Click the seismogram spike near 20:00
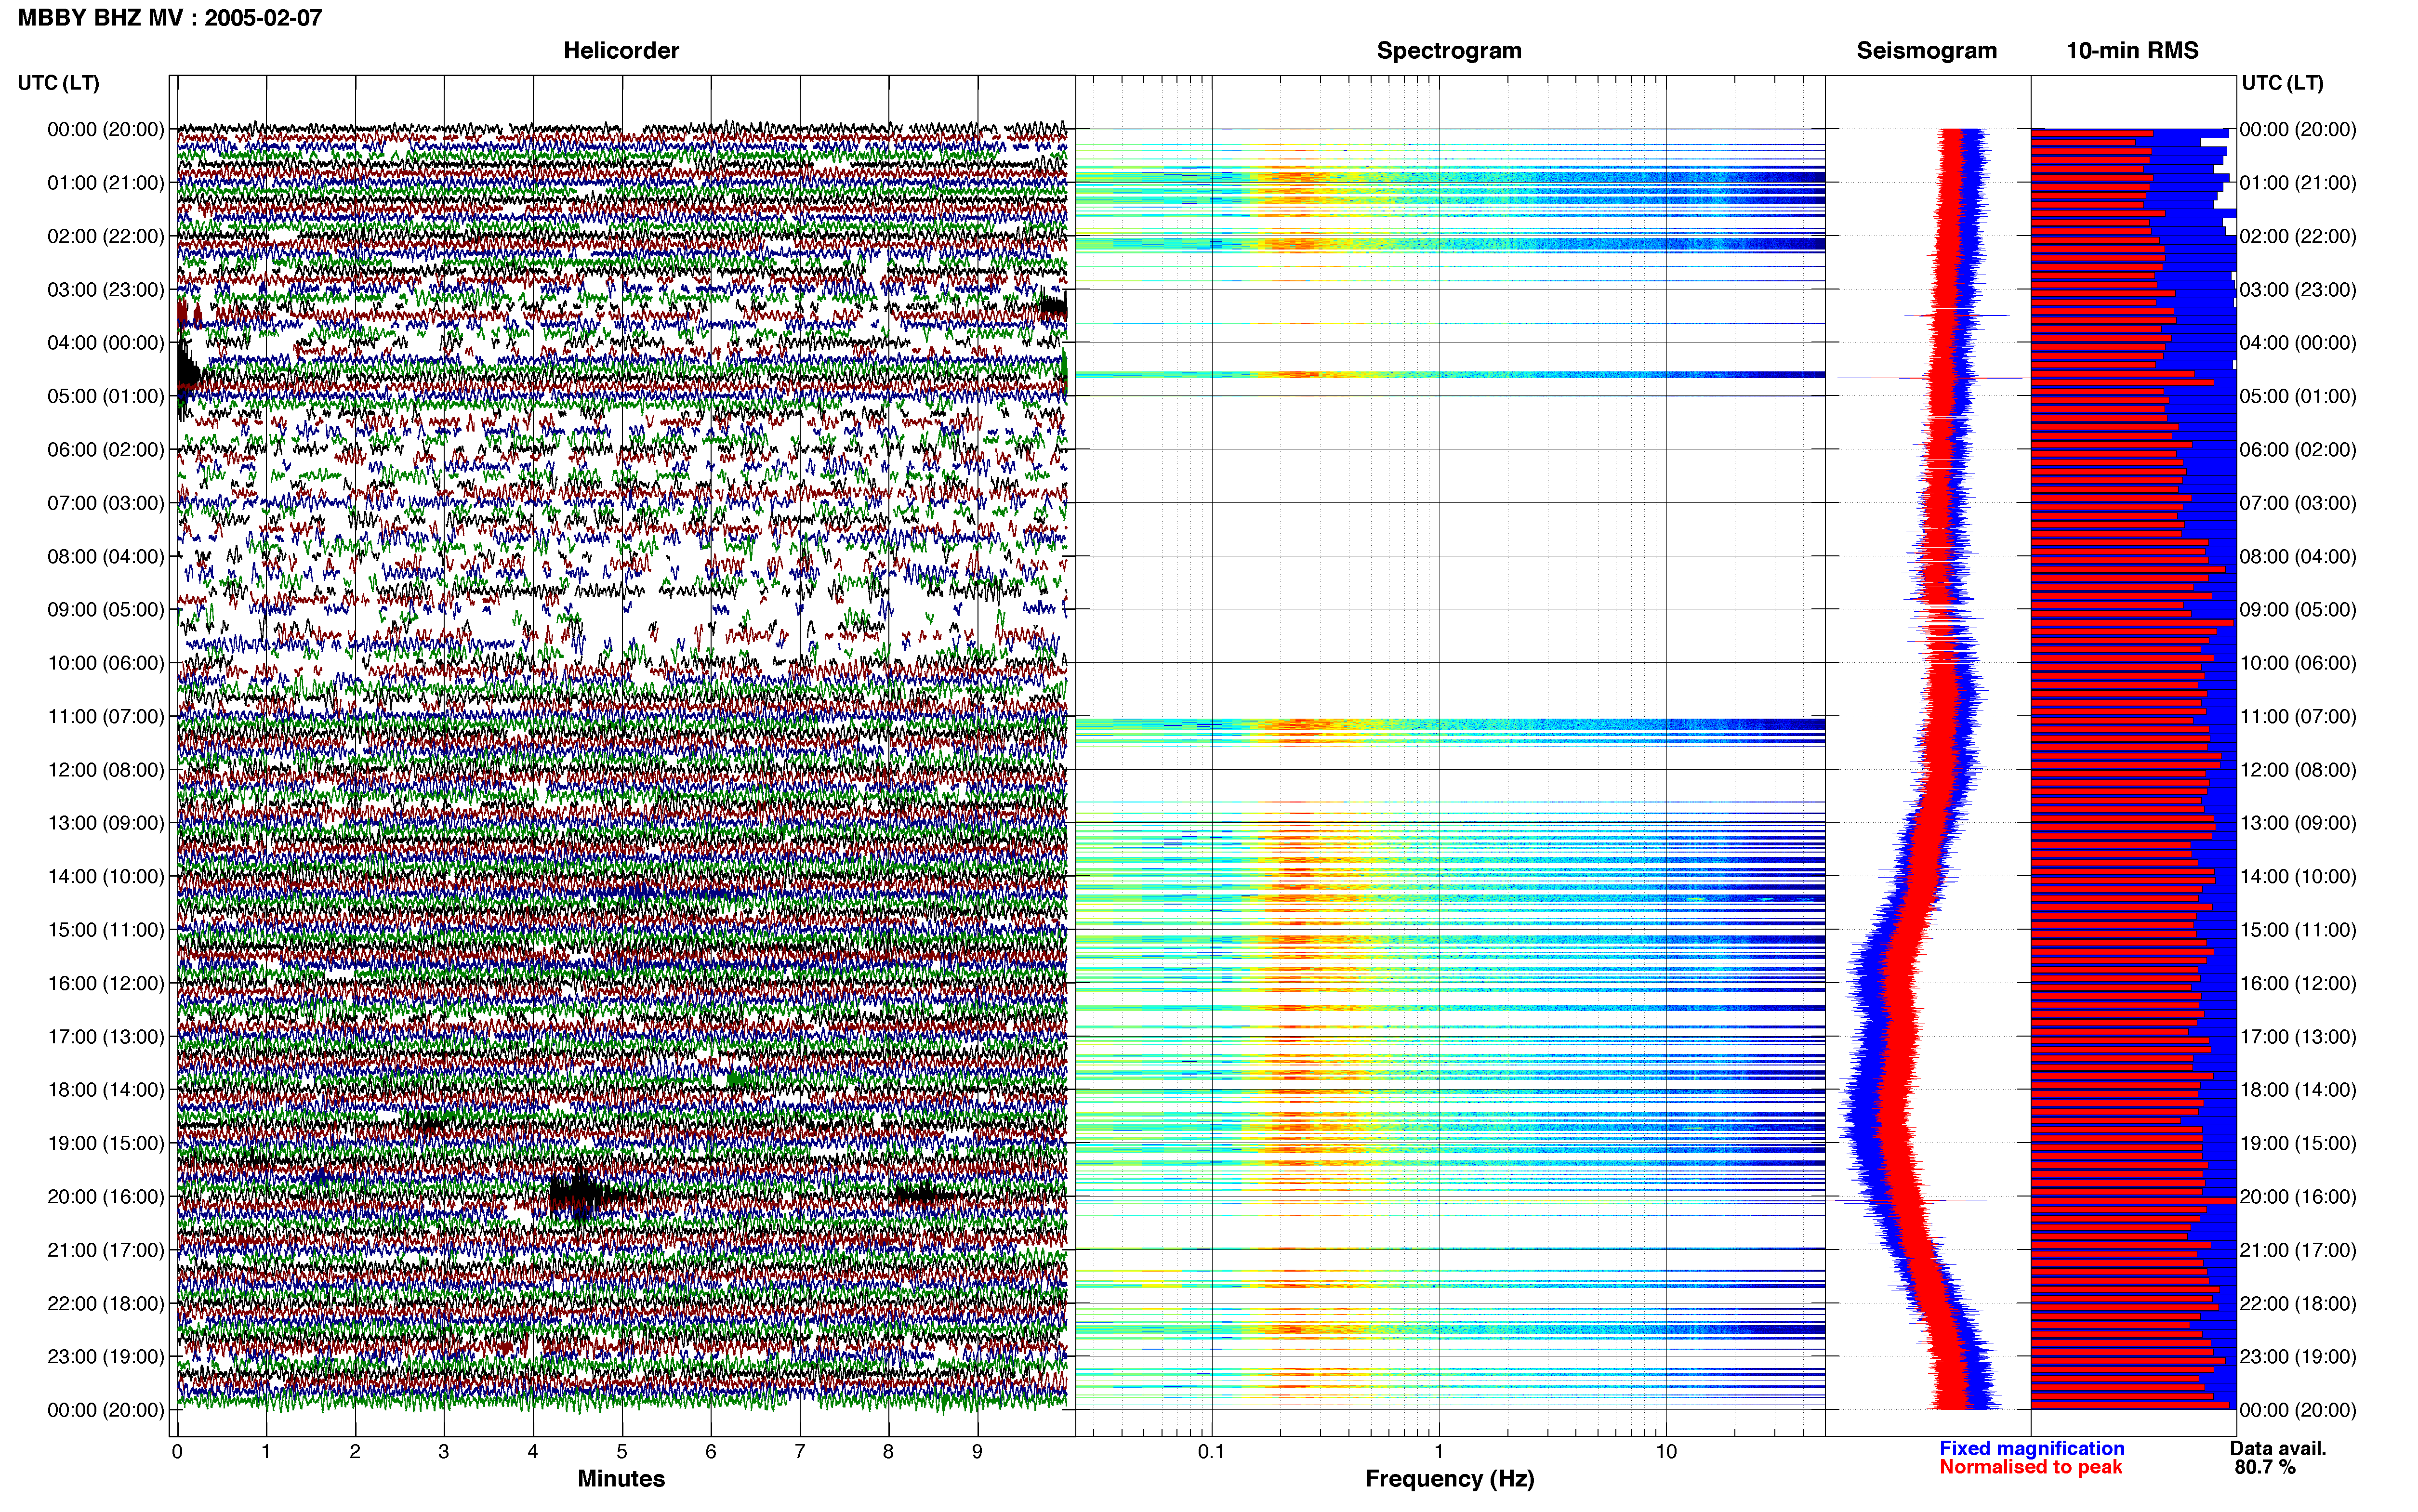 [1912, 1200]
